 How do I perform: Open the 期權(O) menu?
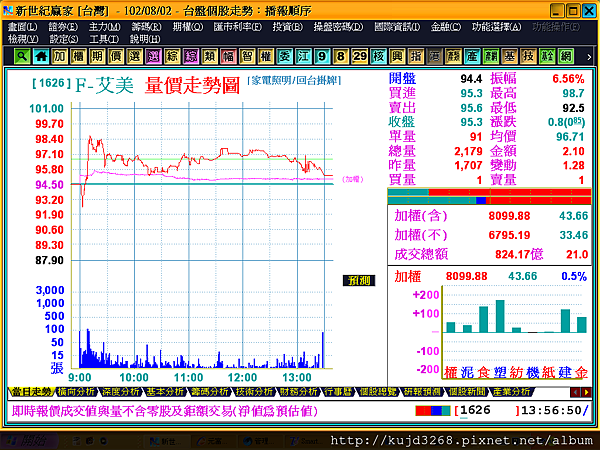[x=188, y=27]
